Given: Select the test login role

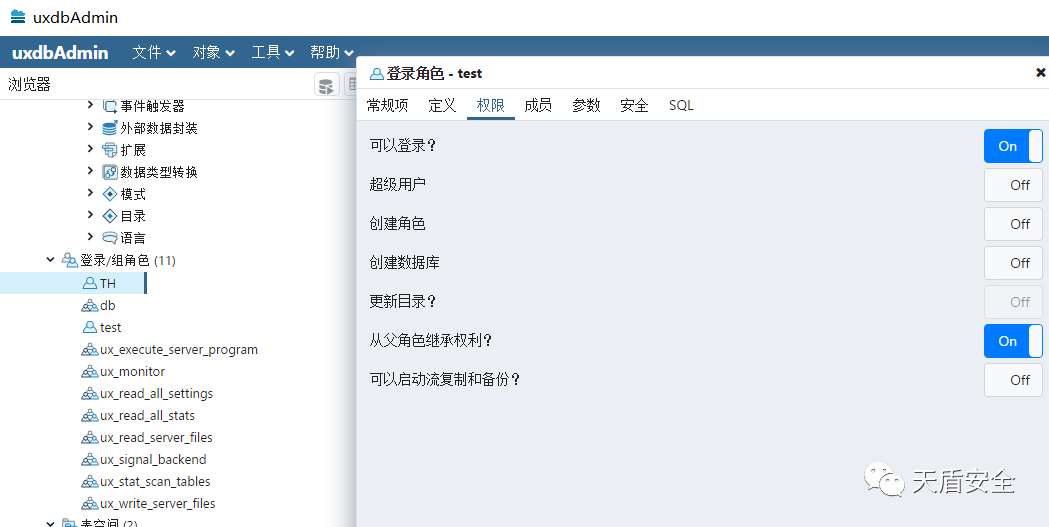Looking at the screenshot, I should click(x=110, y=327).
